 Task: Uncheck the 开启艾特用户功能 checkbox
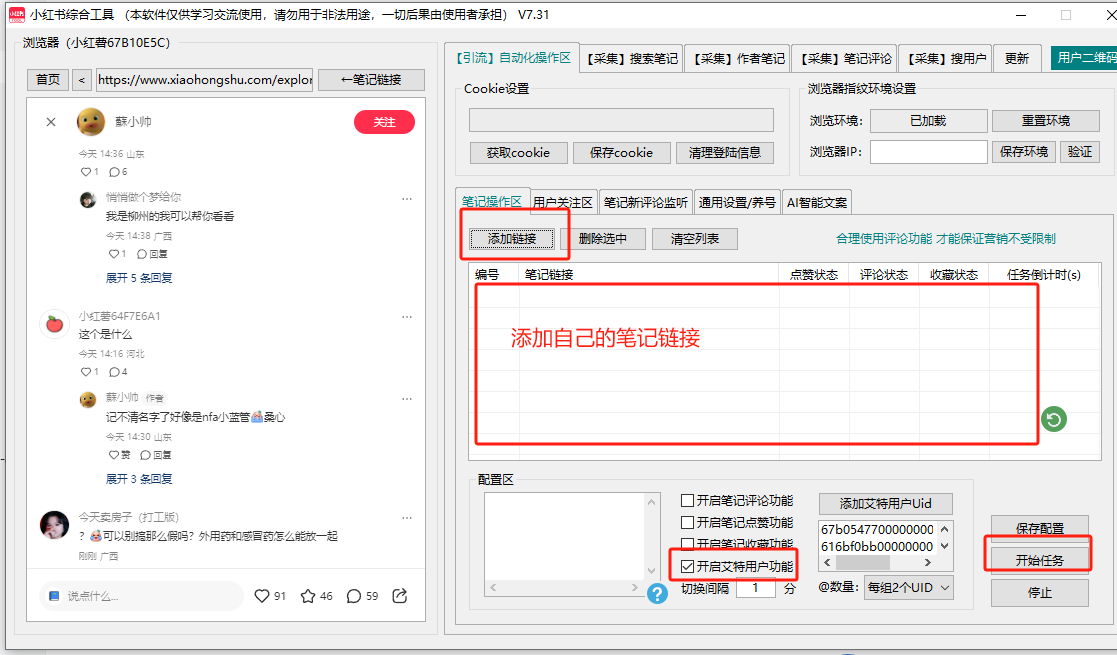click(x=687, y=567)
